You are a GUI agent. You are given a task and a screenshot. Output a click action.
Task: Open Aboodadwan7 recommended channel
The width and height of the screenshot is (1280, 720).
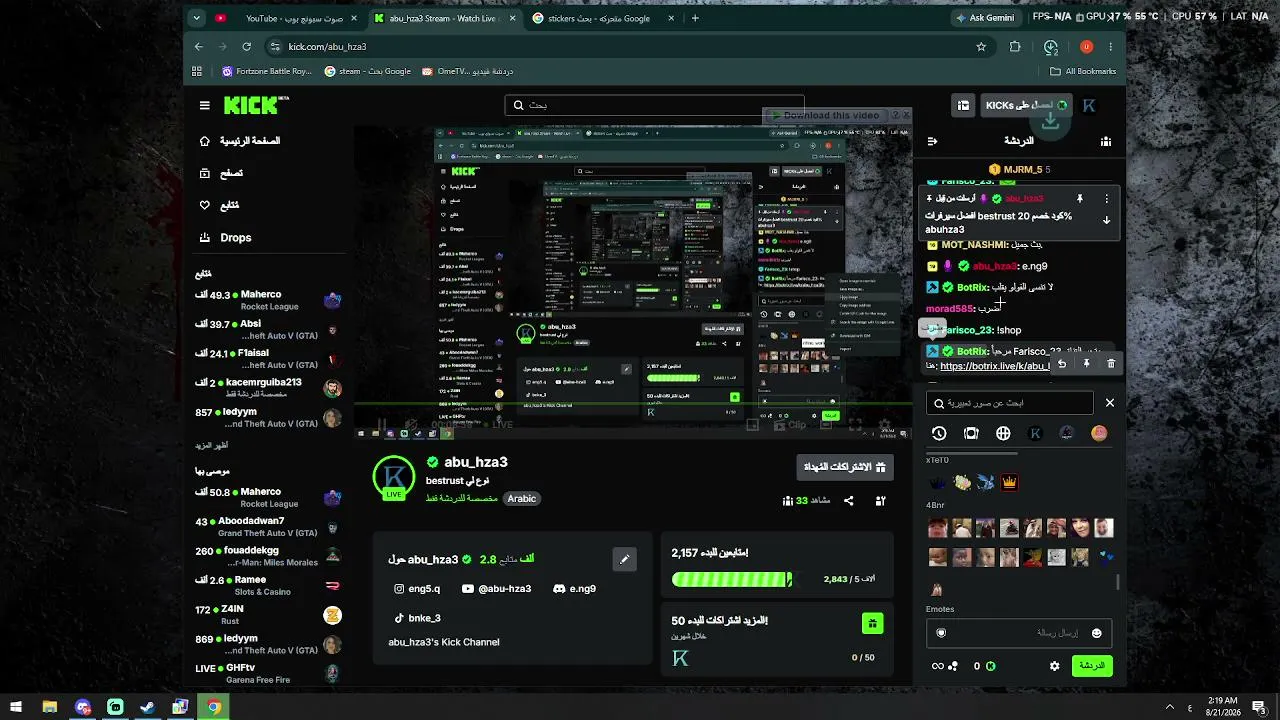click(x=269, y=527)
